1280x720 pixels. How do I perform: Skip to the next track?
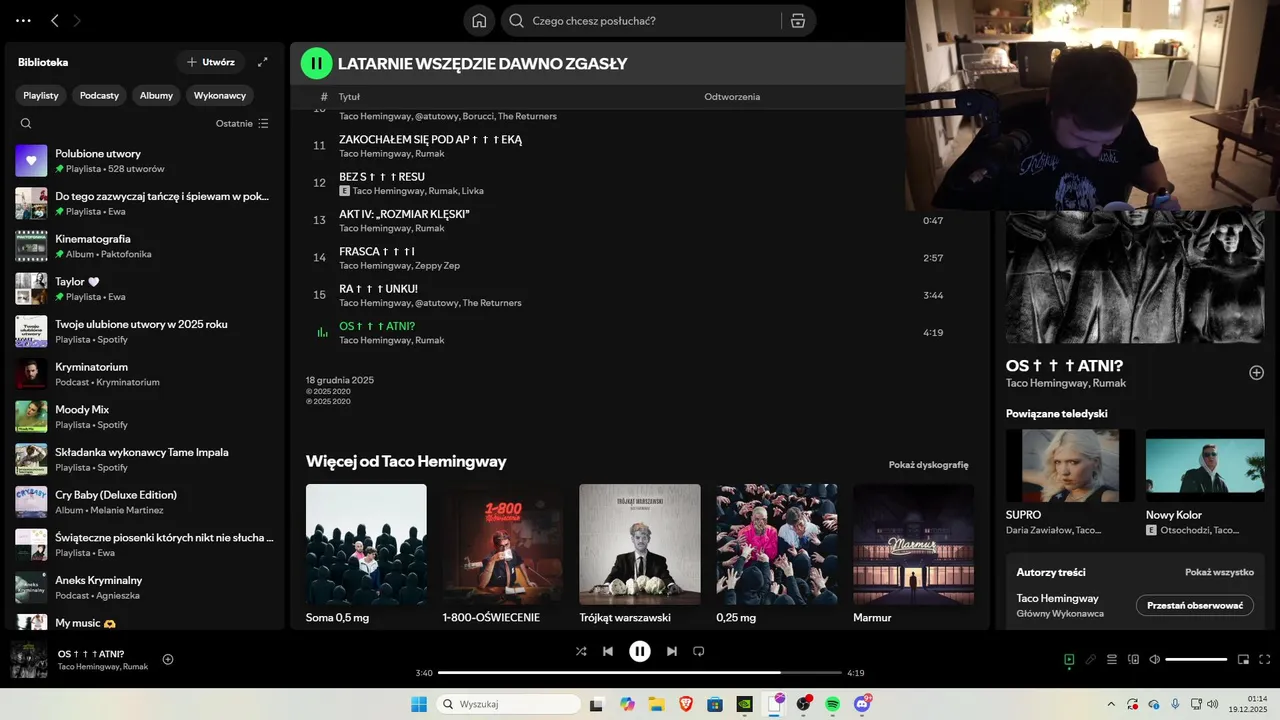672,651
